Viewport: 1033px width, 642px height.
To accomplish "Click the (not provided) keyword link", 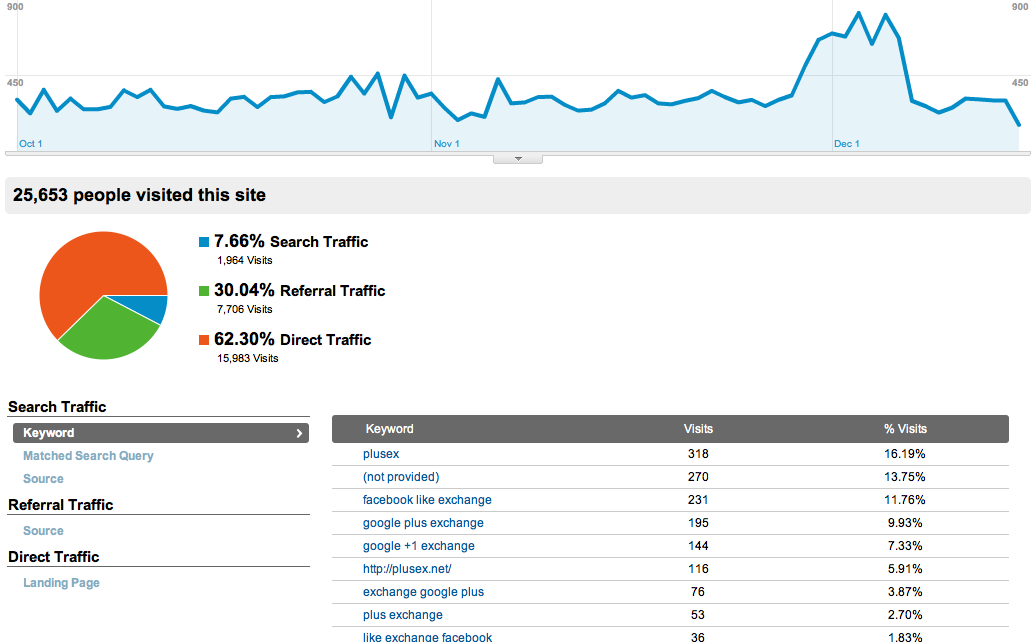I will [401, 477].
